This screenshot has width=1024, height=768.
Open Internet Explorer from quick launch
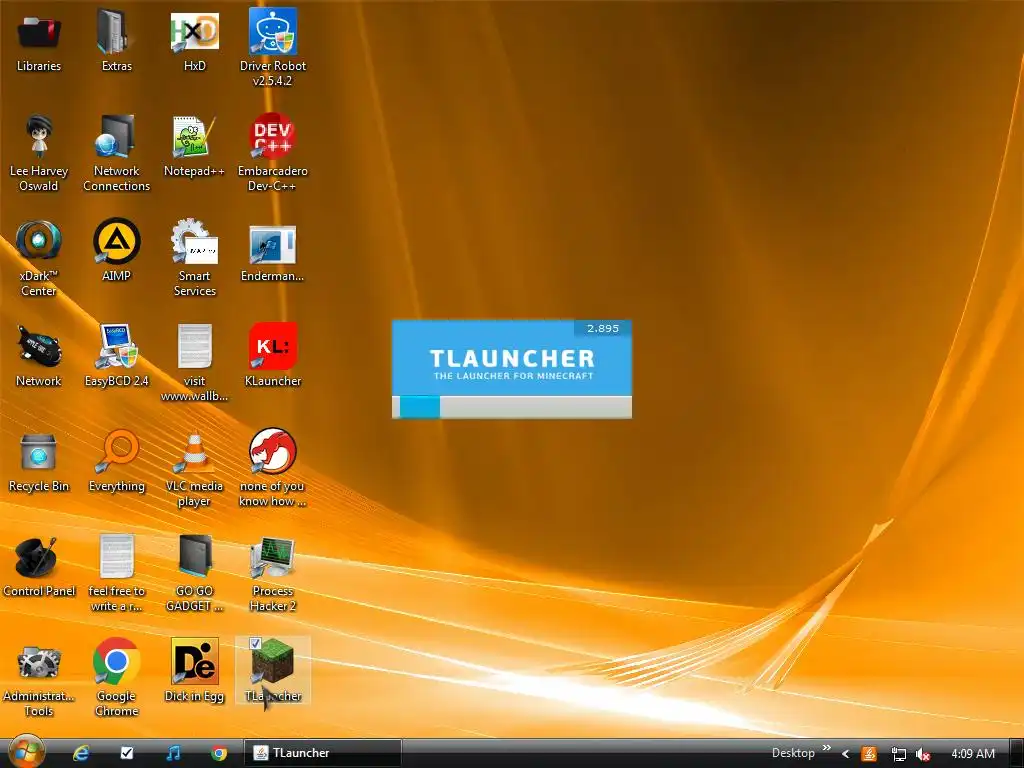tap(81, 753)
